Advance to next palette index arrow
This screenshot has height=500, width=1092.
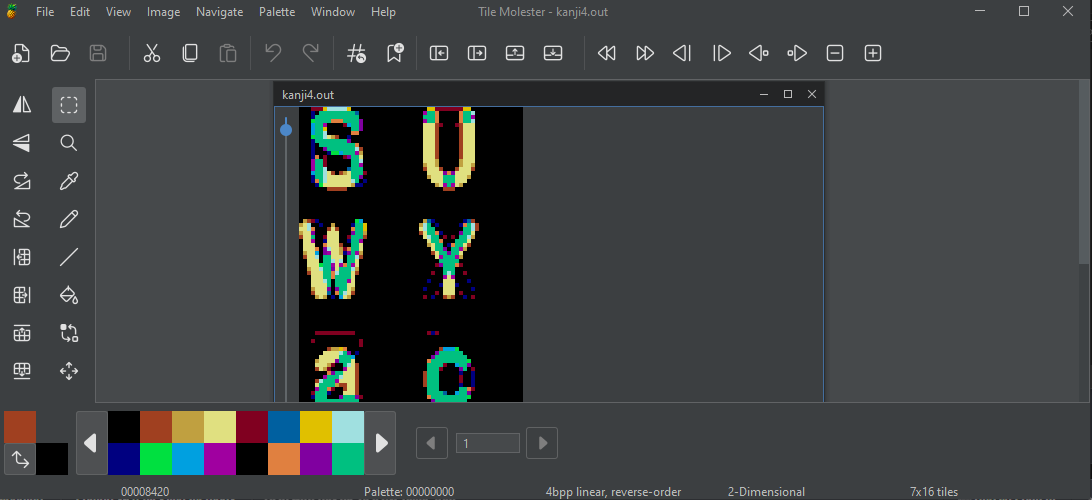pyautogui.click(x=541, y=443)
